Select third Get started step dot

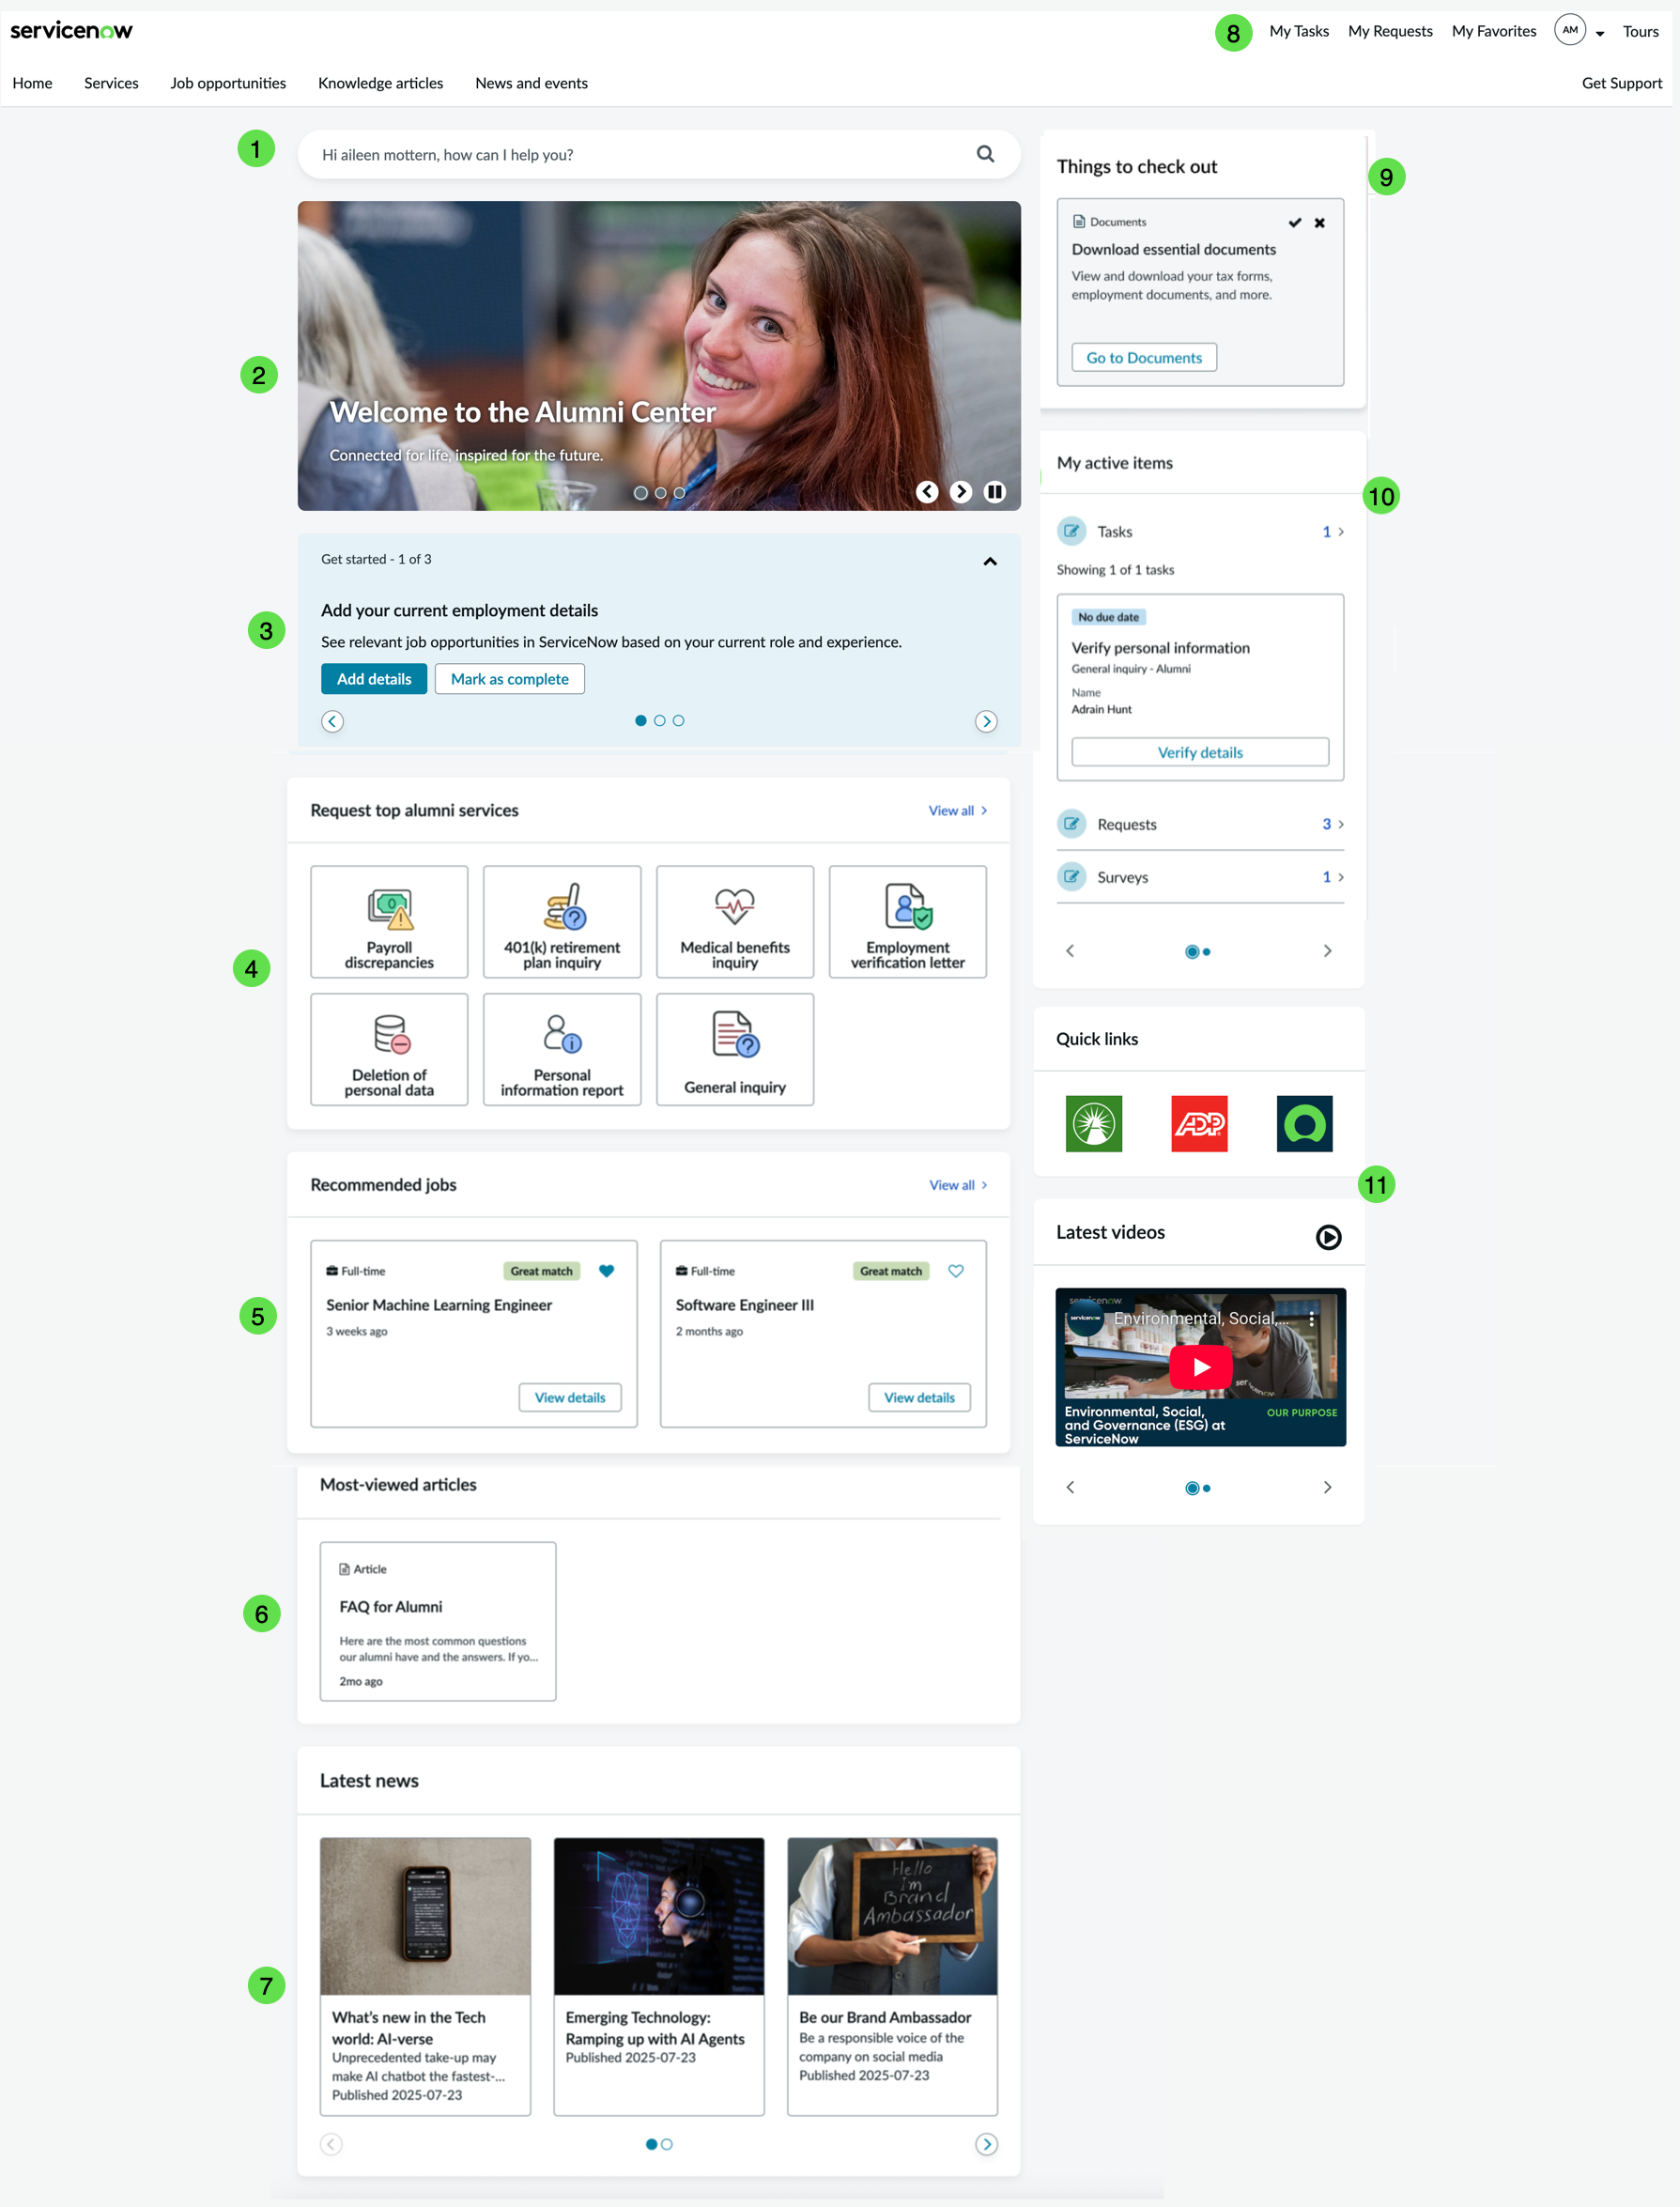tap(678, 720)
